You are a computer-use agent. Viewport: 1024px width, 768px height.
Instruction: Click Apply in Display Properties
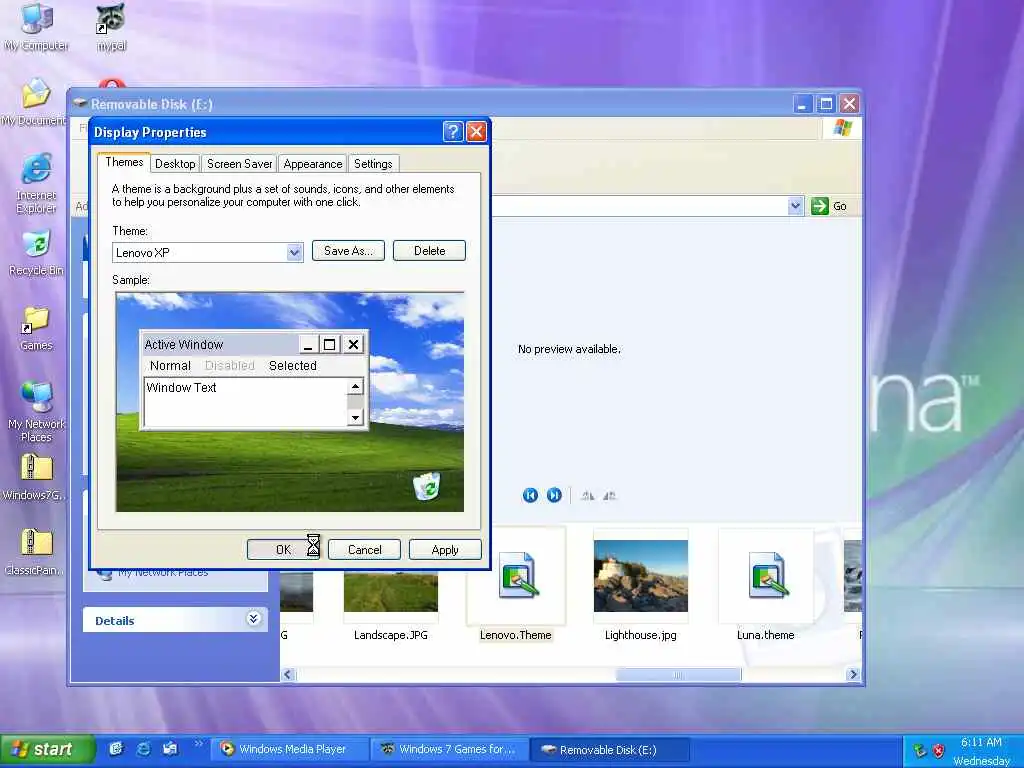coord(445,550)
